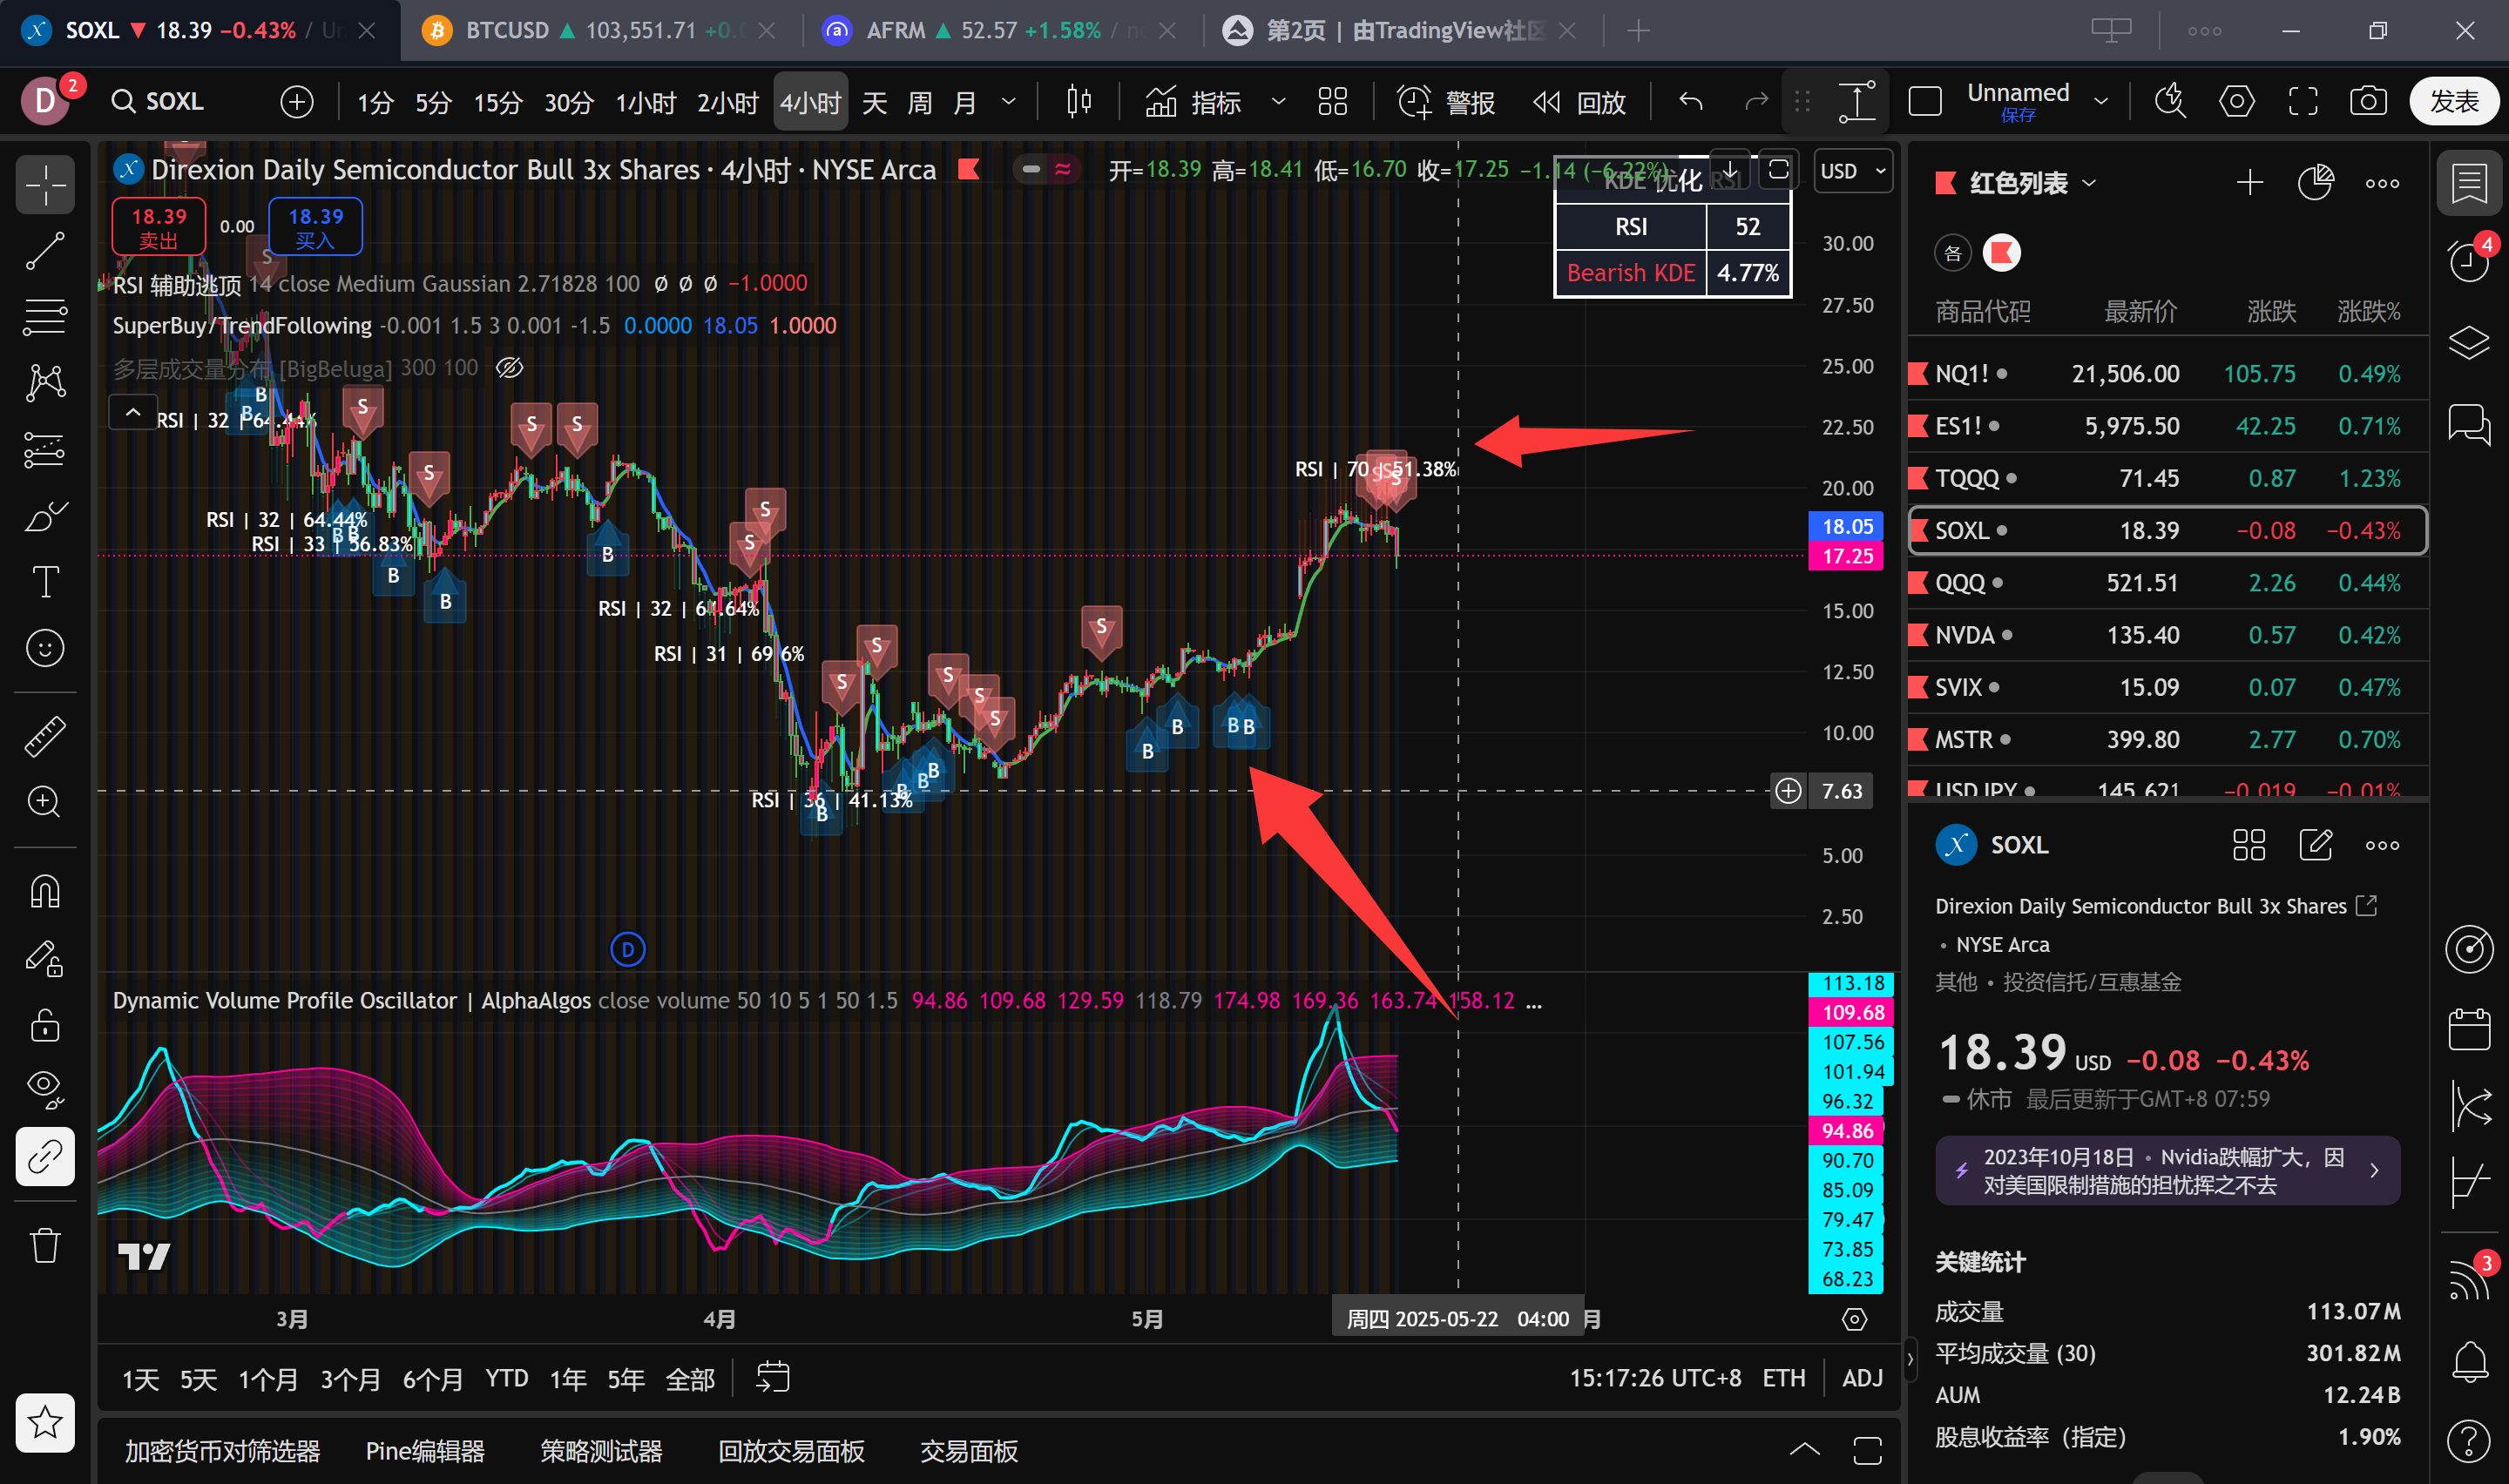The height and width of the screenshot is (1484, 2509).
Task: Toggle stay in drawing mode
Action: 45,958
